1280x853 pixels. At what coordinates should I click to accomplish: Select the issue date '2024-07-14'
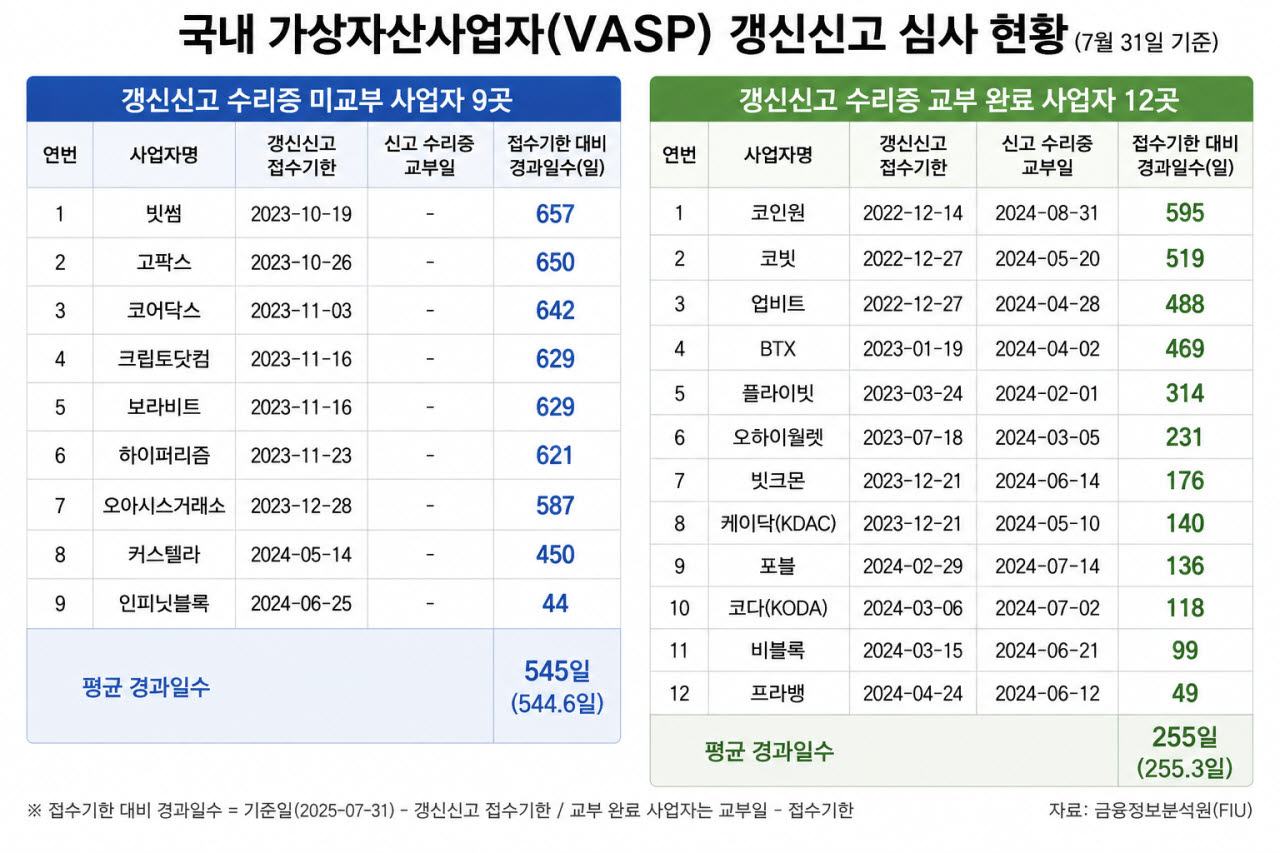(1047, 566)
